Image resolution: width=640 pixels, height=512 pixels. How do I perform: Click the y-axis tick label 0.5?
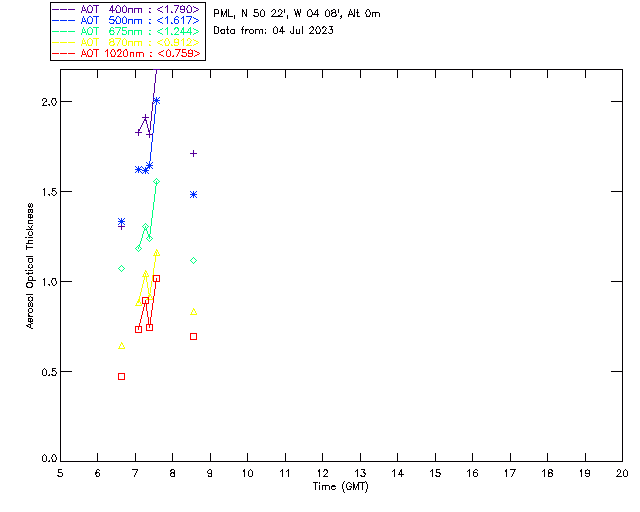pyautogui.click(x=49, y=372)
